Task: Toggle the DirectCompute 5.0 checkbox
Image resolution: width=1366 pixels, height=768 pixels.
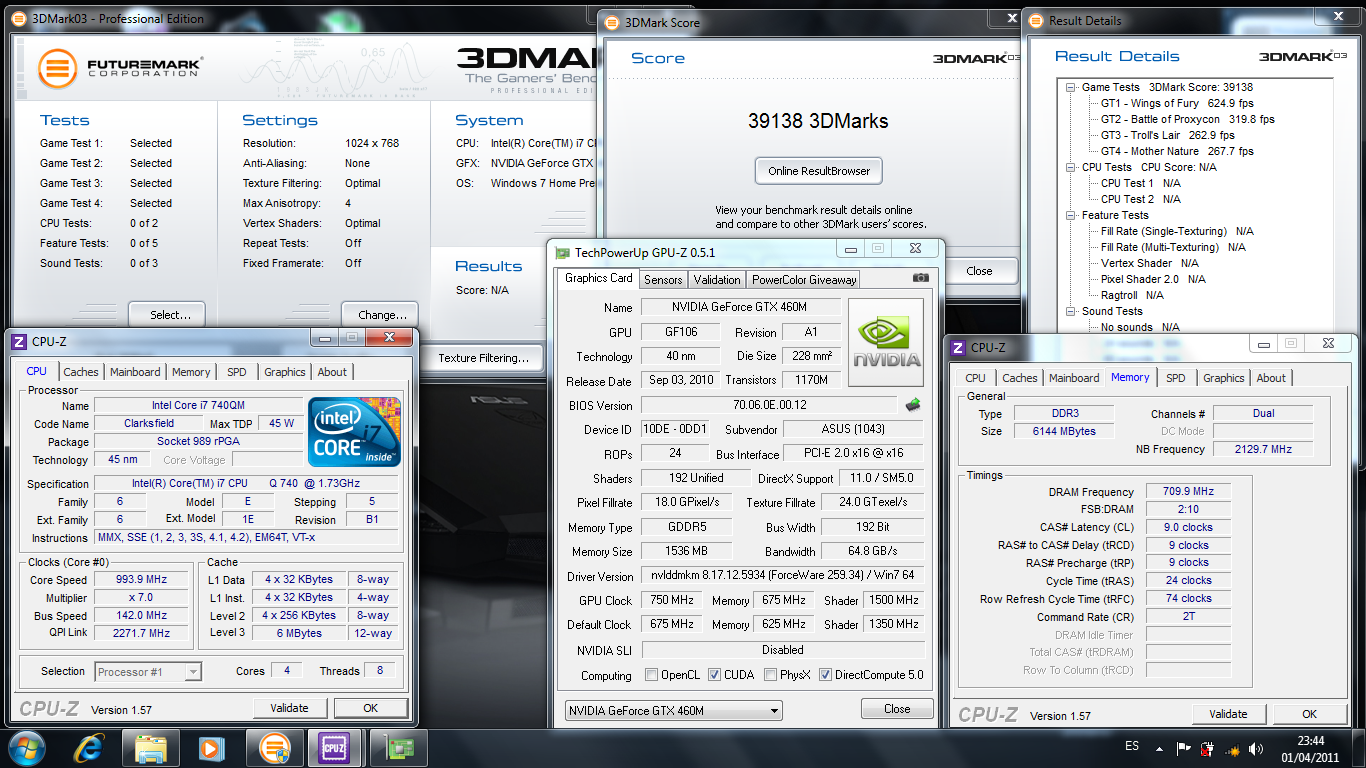Action: click(825, 675)
